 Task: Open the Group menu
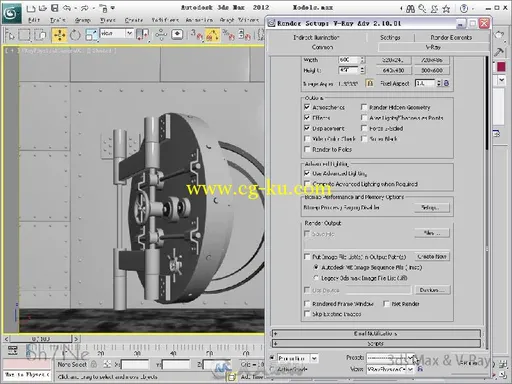click(83, 20)
